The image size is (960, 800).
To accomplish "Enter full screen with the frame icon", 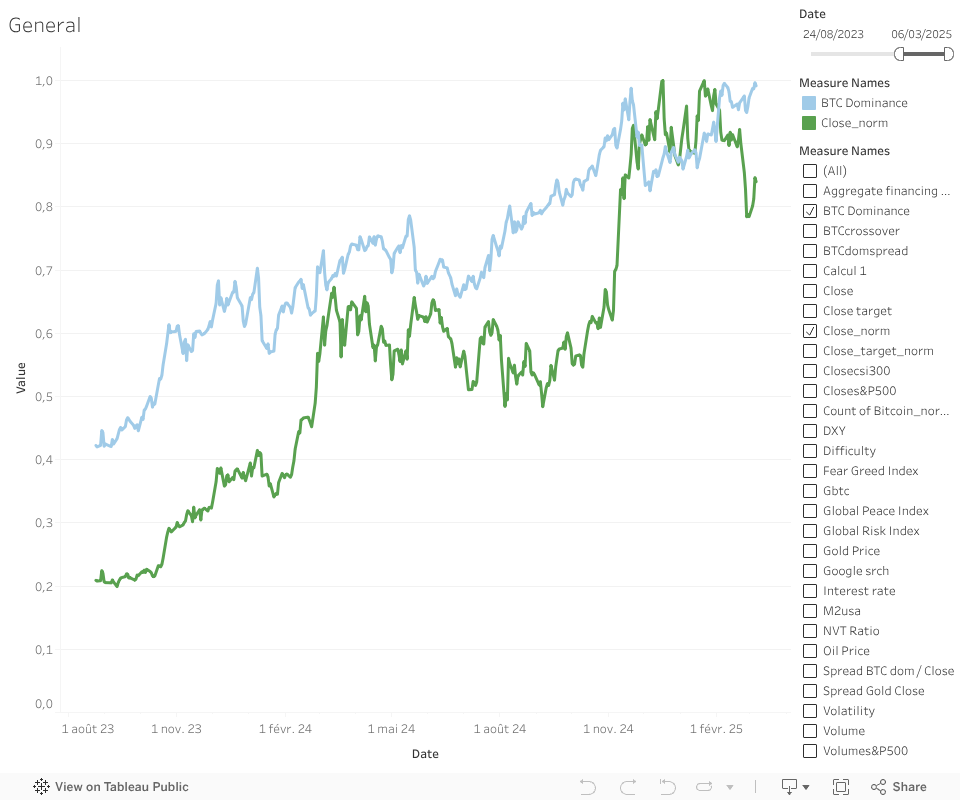I will 841,787.
